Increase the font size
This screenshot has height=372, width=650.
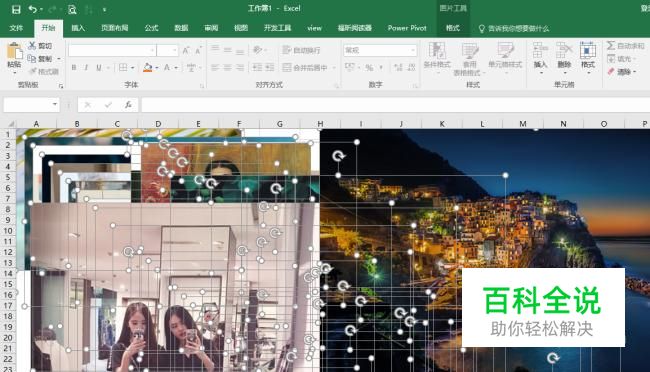(x=186, y=51)
